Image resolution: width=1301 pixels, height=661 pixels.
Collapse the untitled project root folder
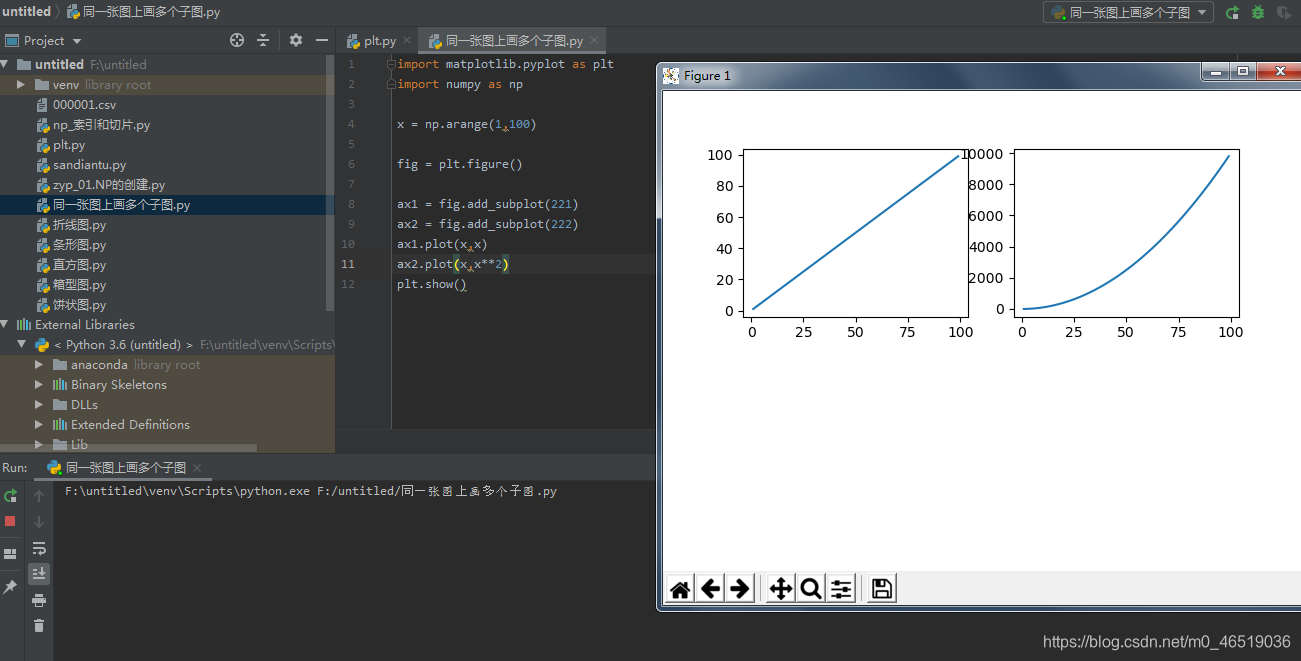[x=6, y=64]
